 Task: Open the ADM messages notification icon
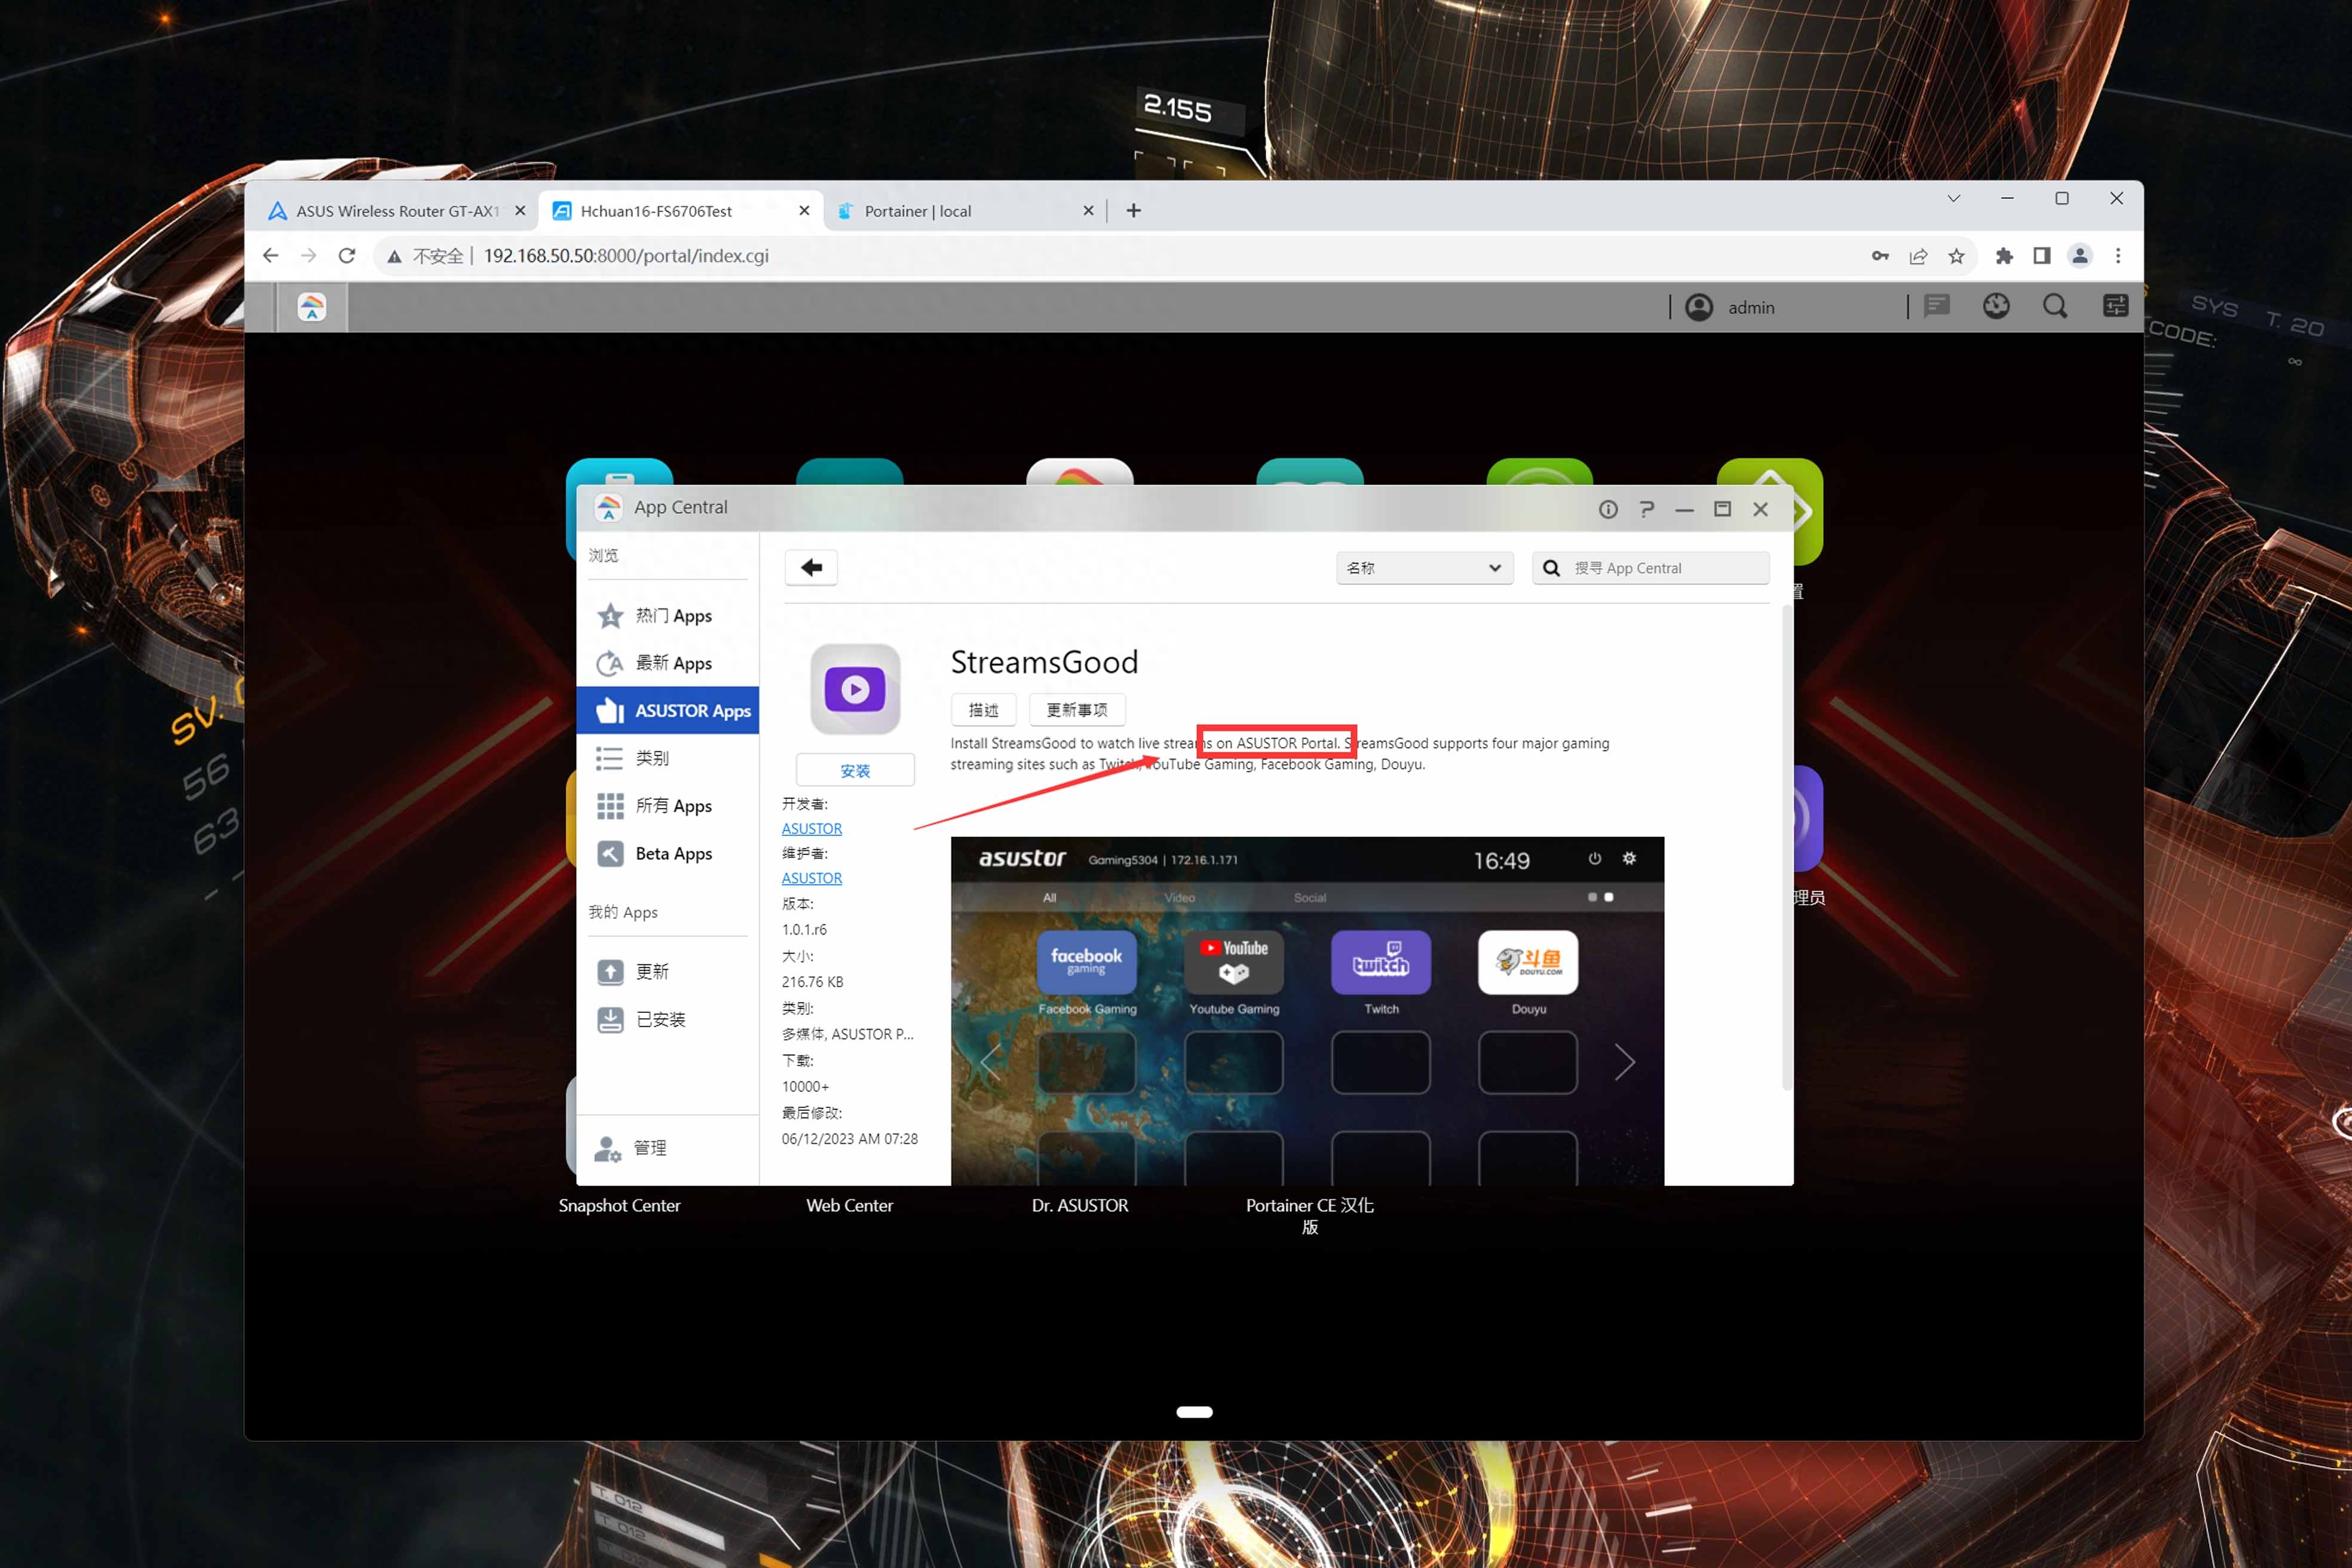pos(1937,306)
